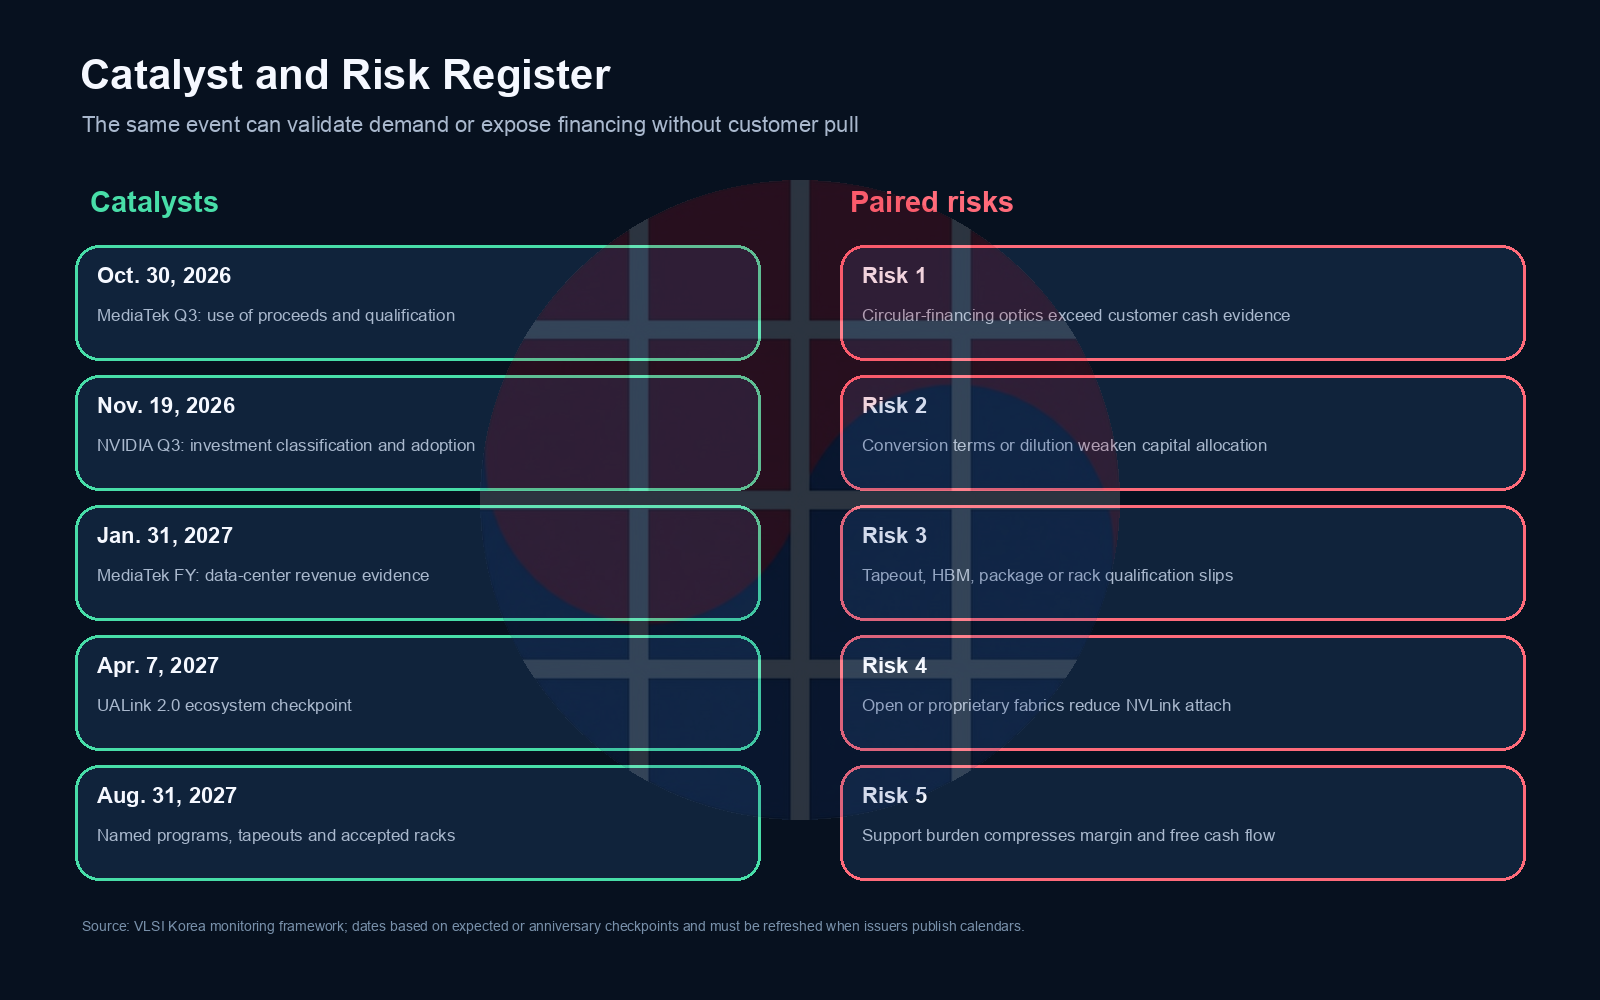This screenshot has height=1000, width=1600.
Task: Click the Nov. 19, 2026 NVIDIA Q3 card
Action: click(418, 433)
